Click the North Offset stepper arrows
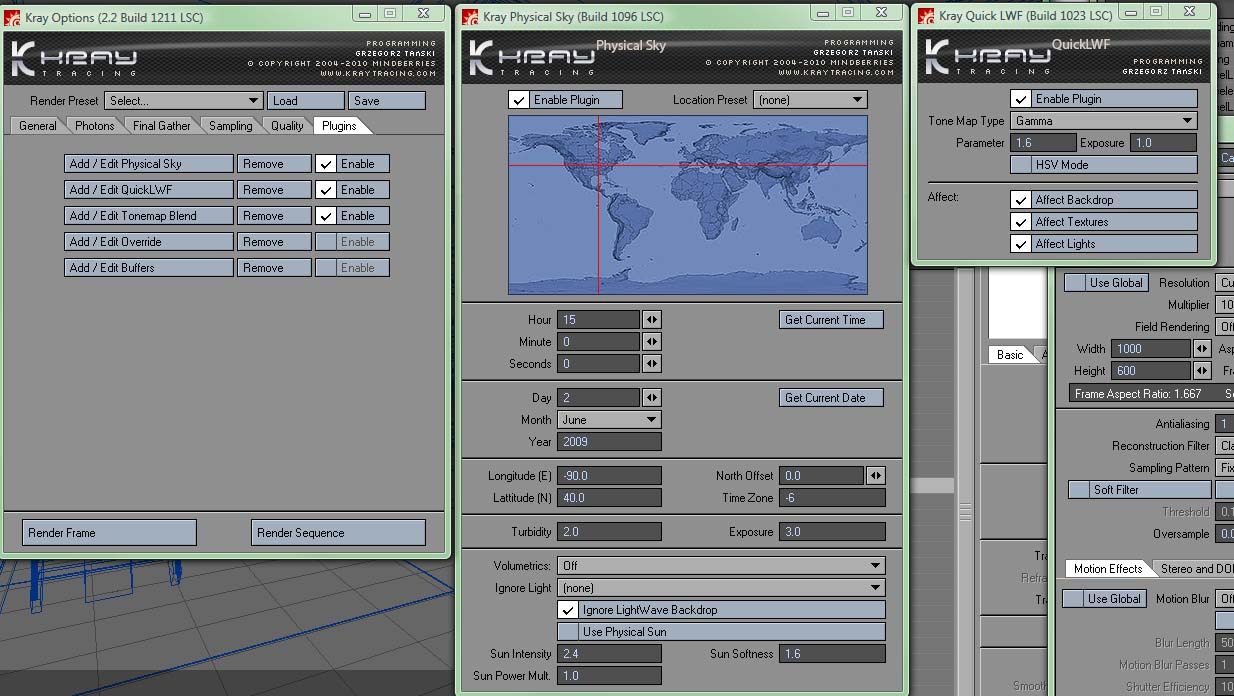Viewport: 1234px width, 696px height. [875, 476]
